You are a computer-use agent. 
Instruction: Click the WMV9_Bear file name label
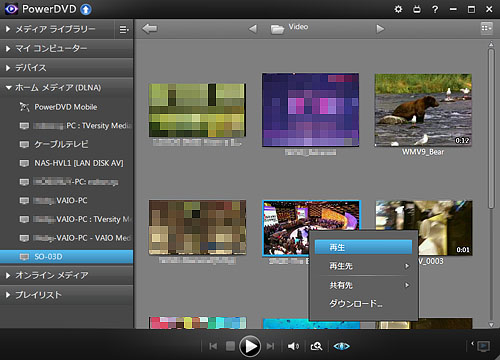click(x=423, y=152)
